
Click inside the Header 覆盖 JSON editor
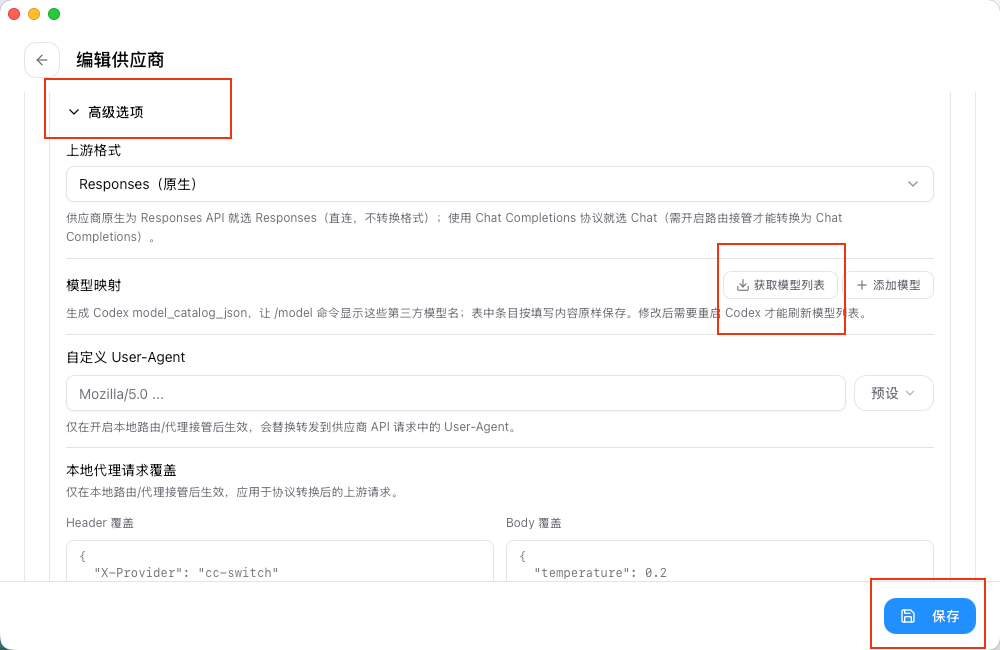coord(279,561)
